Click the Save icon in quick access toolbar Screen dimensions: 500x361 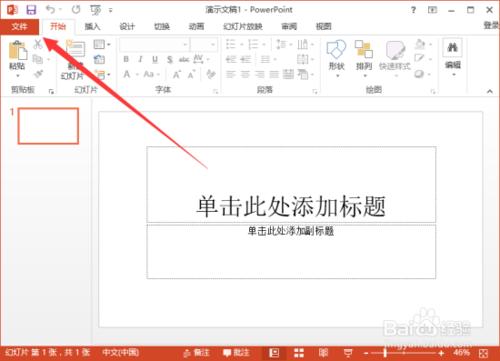pyautogui.click(x=31, y=10)
